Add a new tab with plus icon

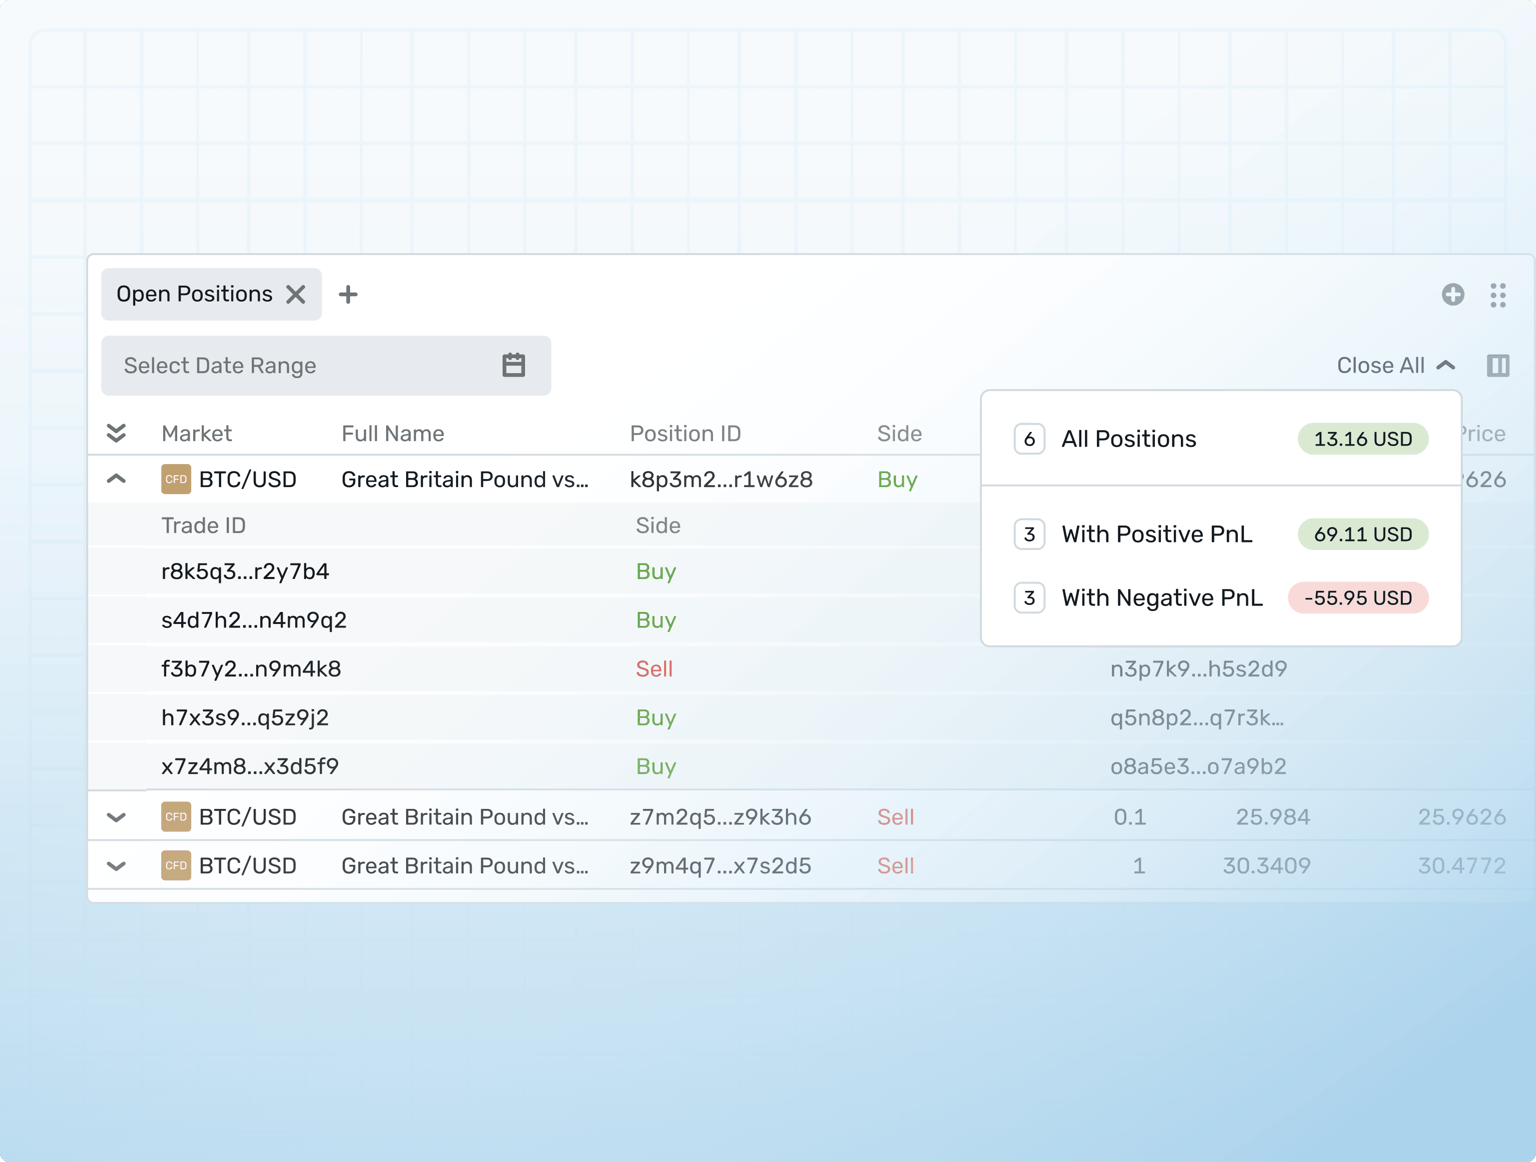pyautogui.click(x=348, y=294)
